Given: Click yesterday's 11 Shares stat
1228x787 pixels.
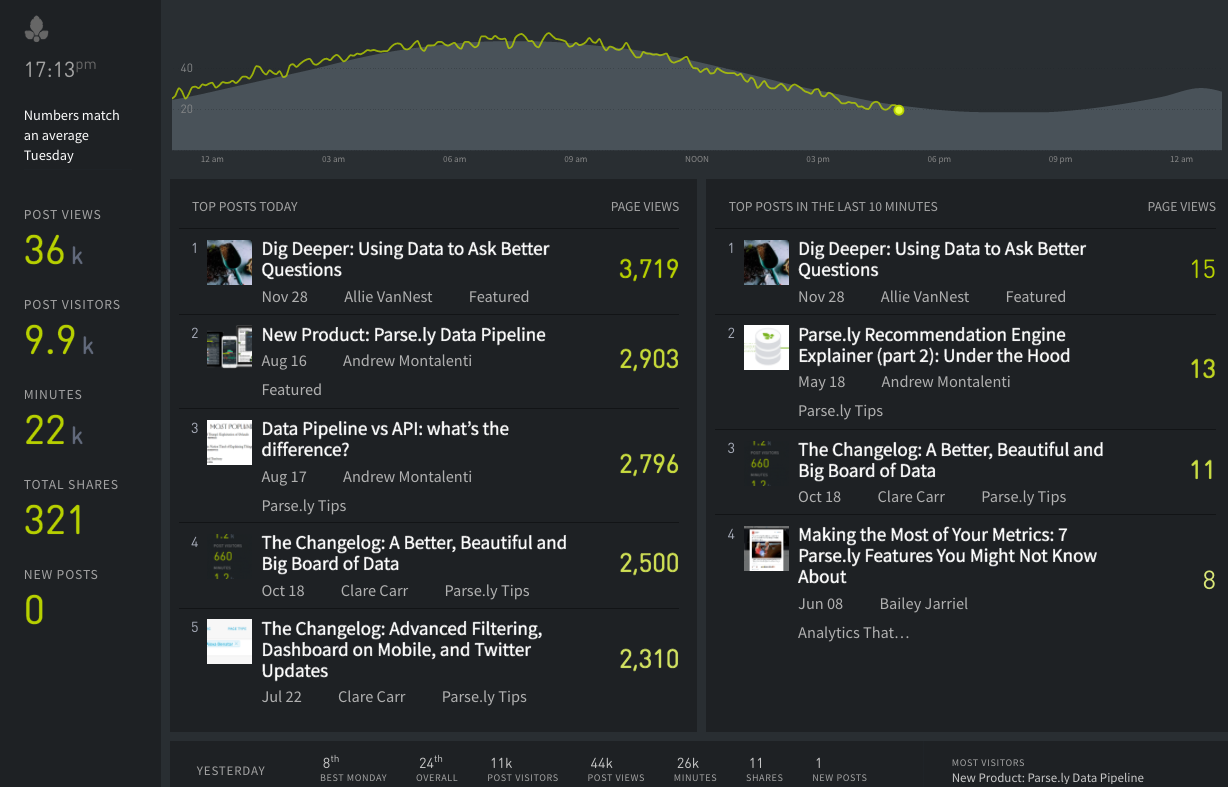Looking at the screenshot, I should click(x=762, y=769).
